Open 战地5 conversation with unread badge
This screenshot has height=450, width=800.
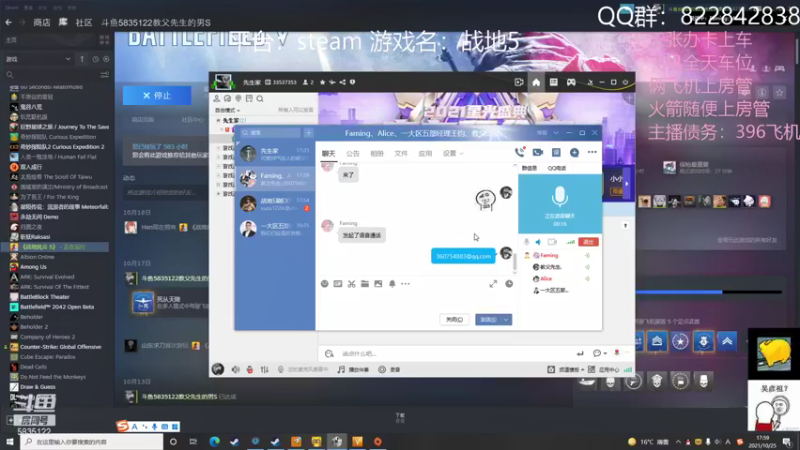pos(275,204)
